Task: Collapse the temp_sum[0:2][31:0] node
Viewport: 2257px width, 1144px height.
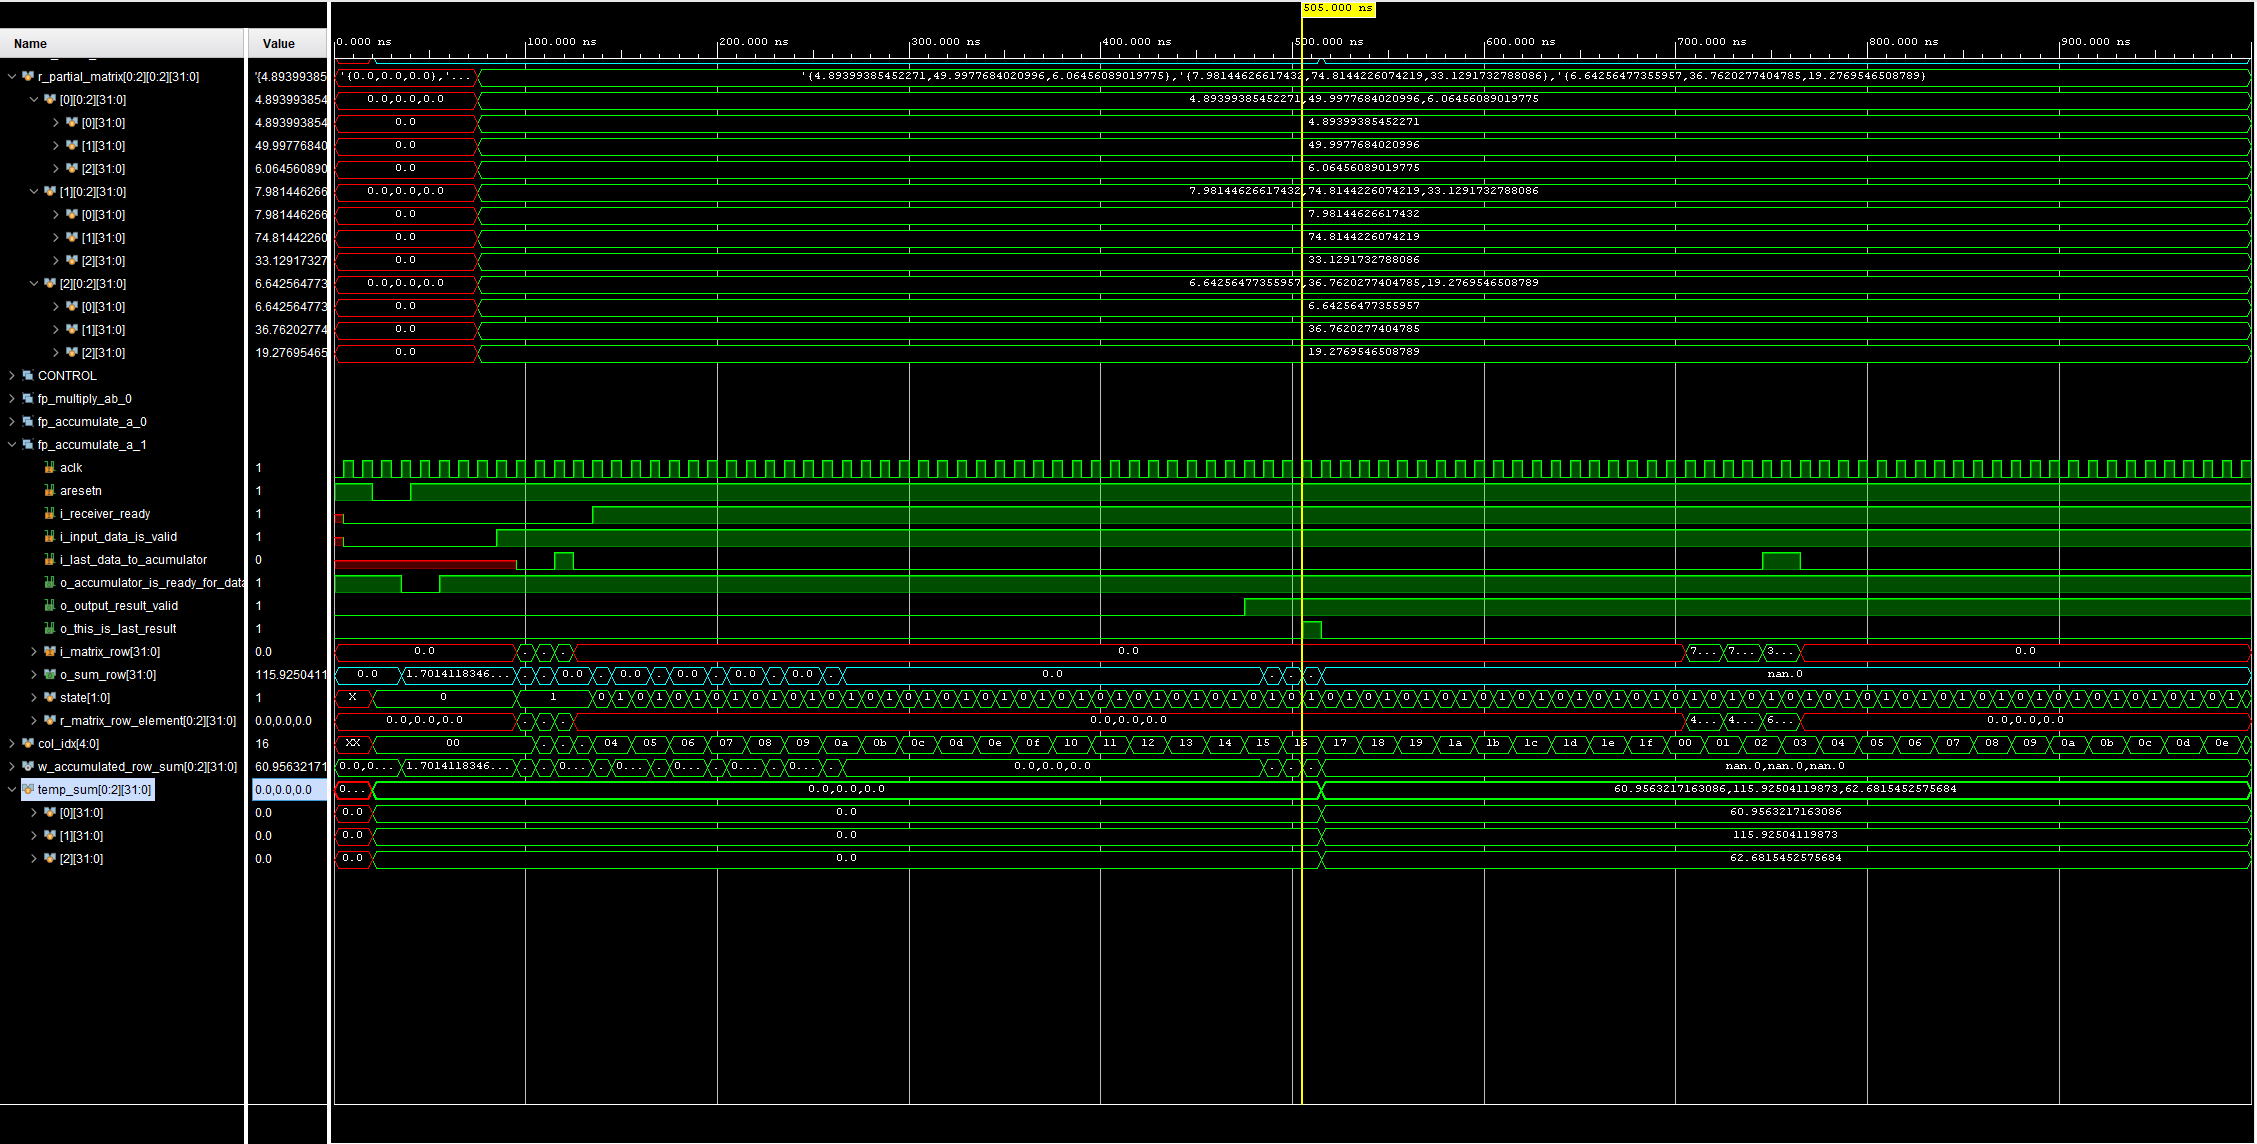Action: [x=12, y=790]
